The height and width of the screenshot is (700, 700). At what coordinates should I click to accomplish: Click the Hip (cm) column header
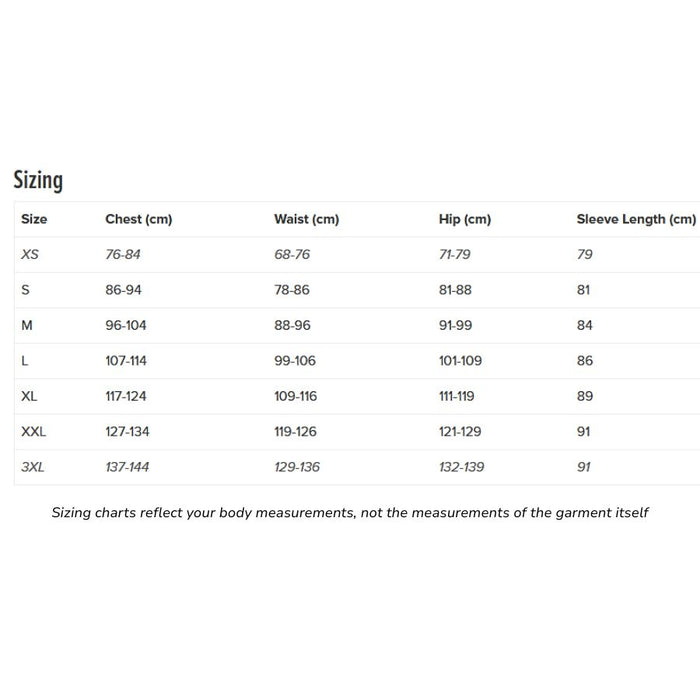click(x=465, y=219)
